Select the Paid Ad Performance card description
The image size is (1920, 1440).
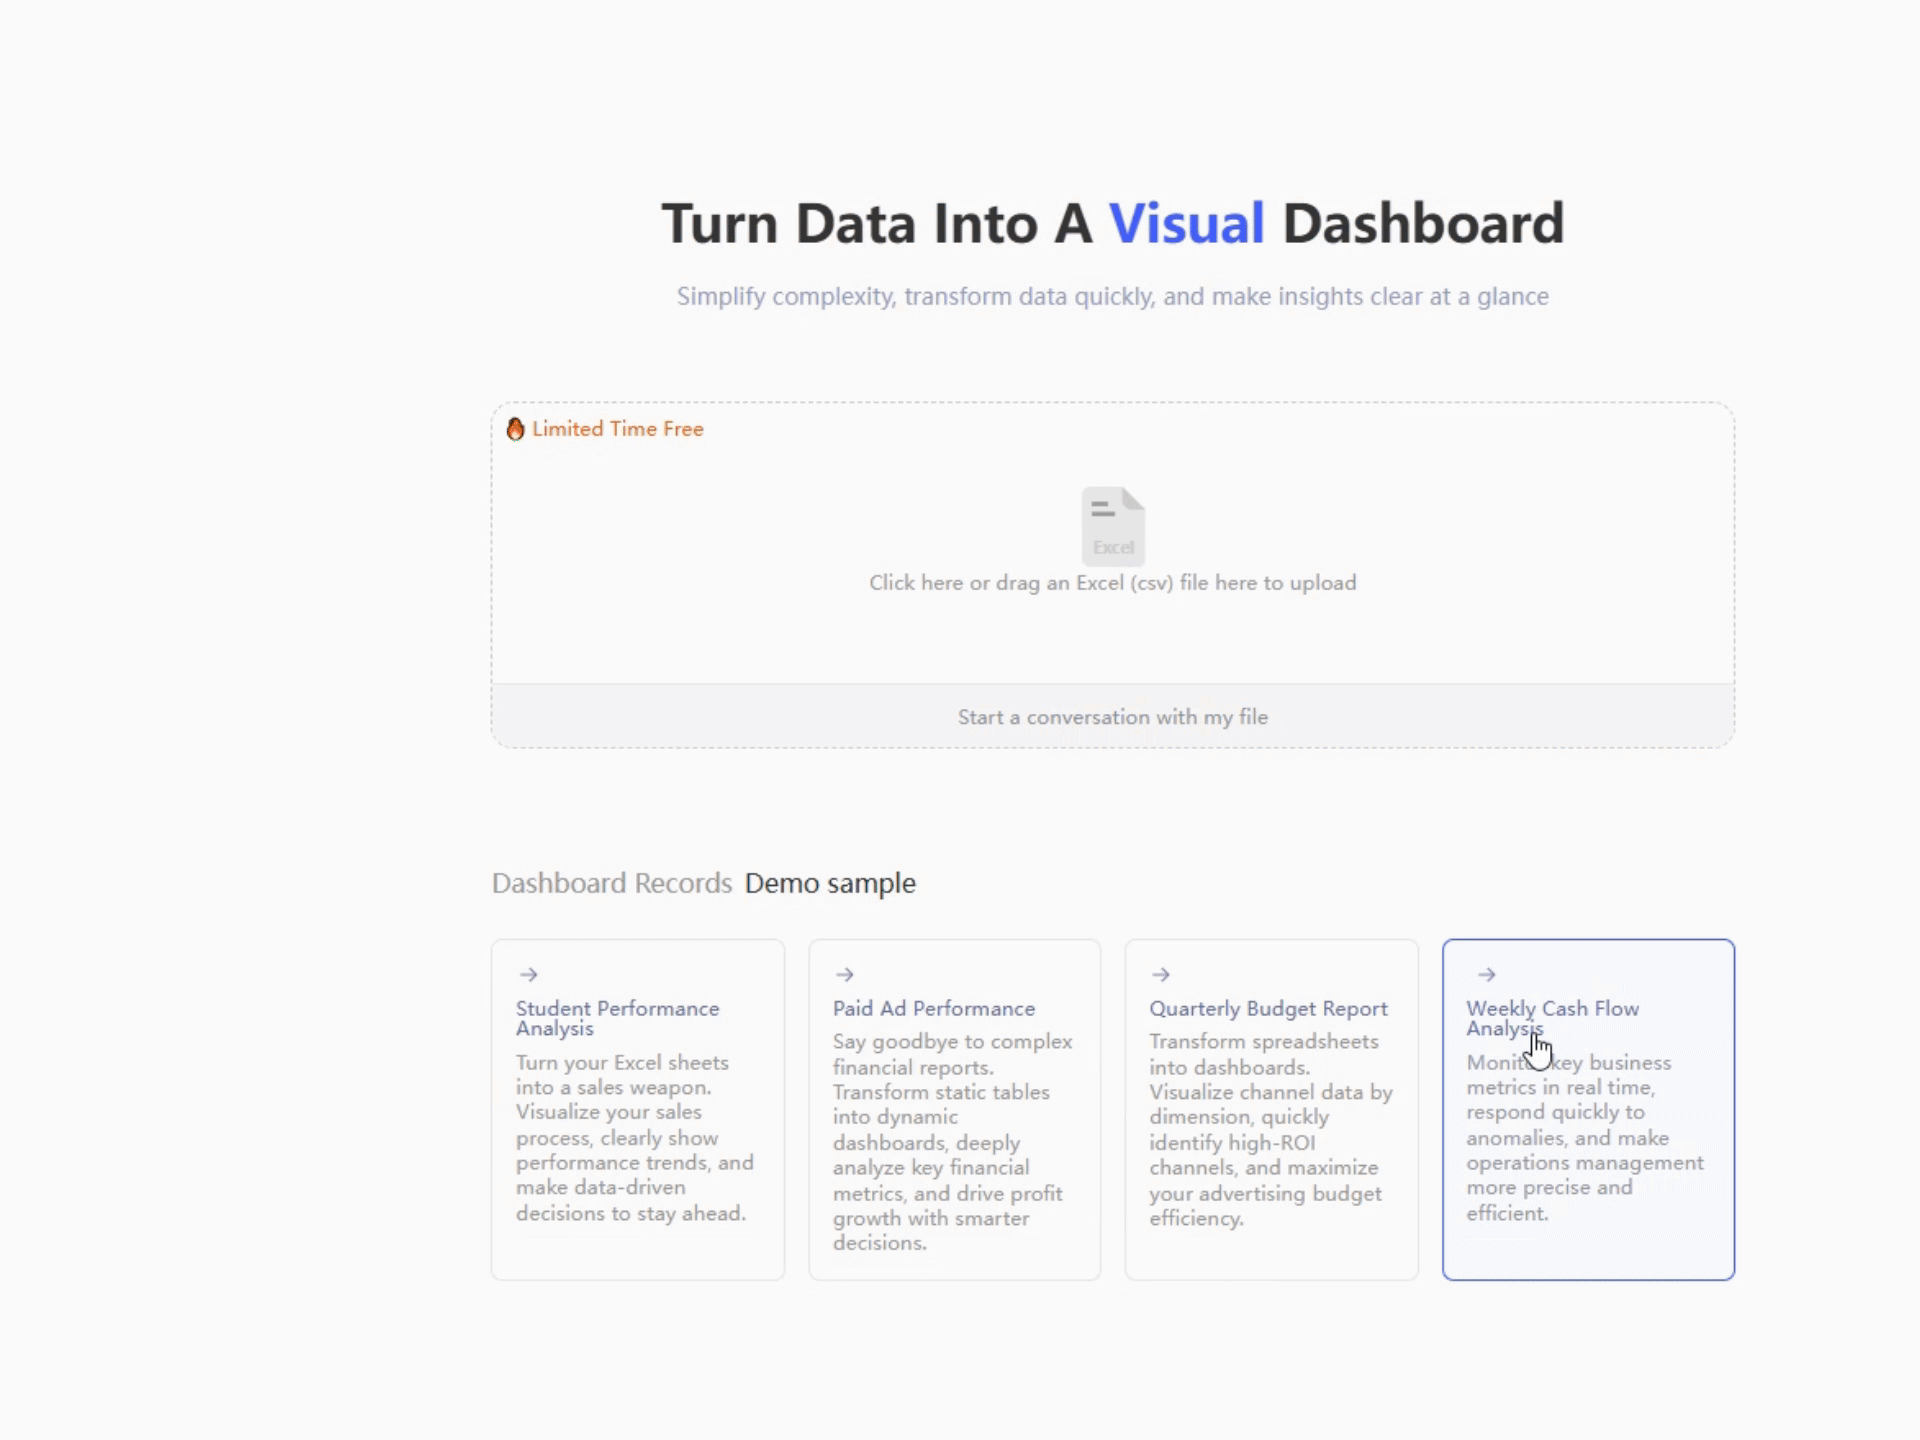point(951,1142)
